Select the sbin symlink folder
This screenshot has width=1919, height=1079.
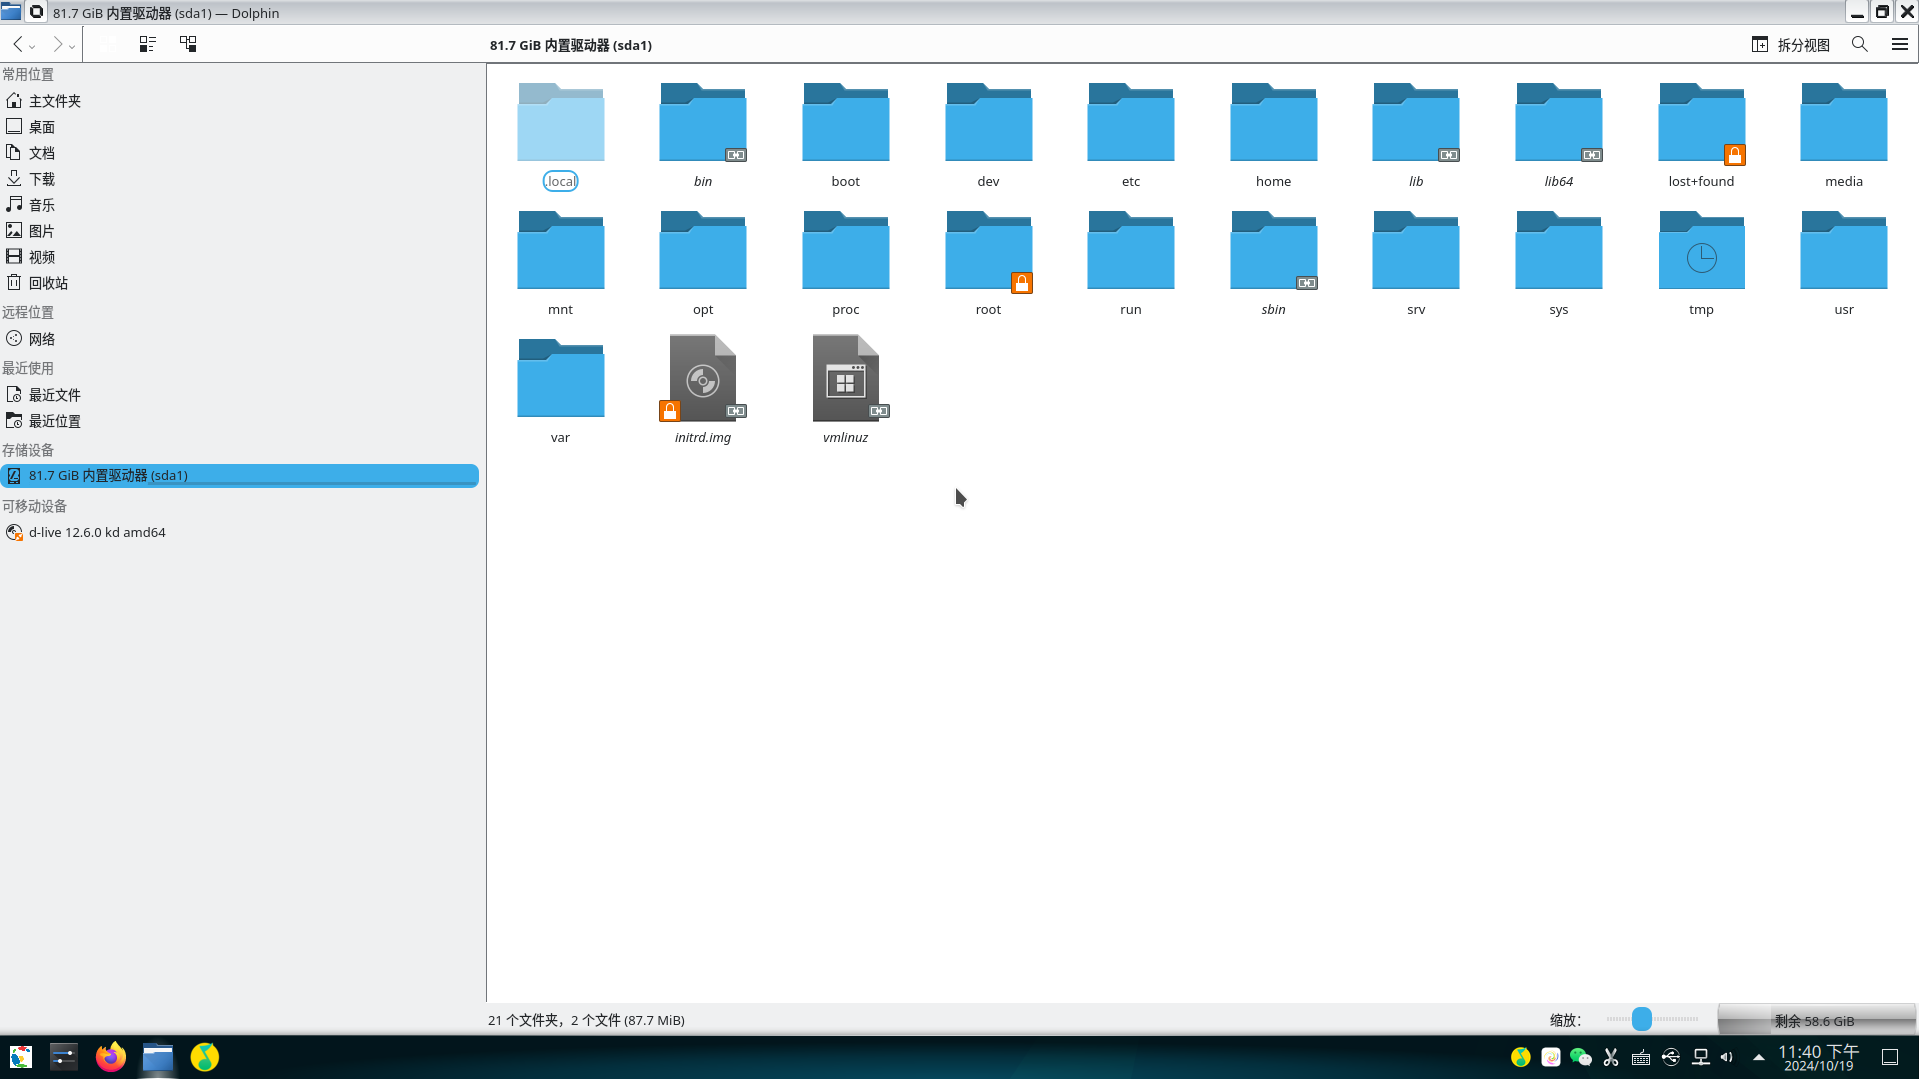[1274, 251]
